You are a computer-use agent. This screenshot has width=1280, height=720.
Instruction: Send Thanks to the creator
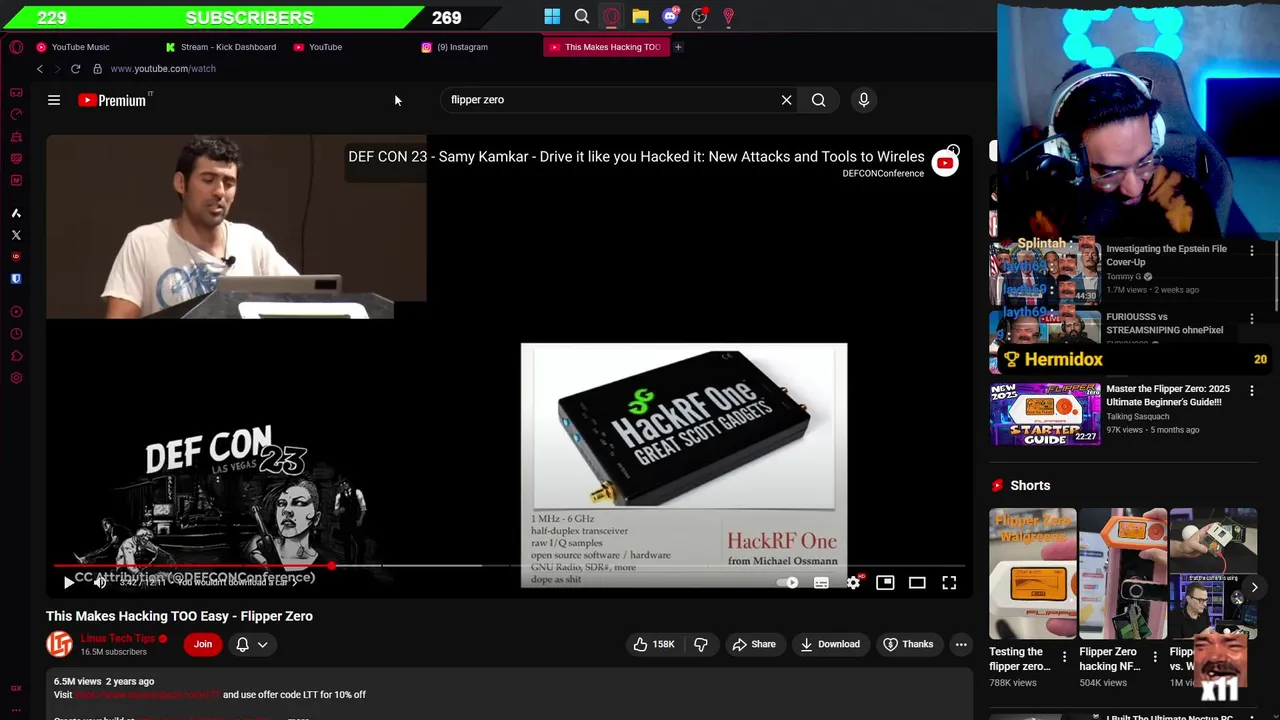click(908, 644)
